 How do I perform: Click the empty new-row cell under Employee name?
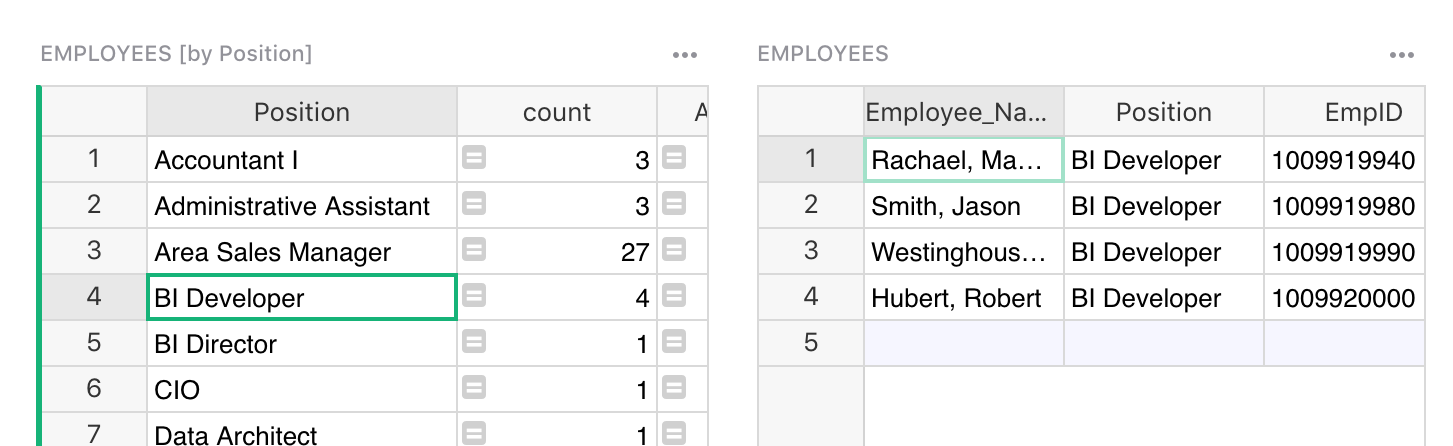pyautogui.click(x=962, y=343)
